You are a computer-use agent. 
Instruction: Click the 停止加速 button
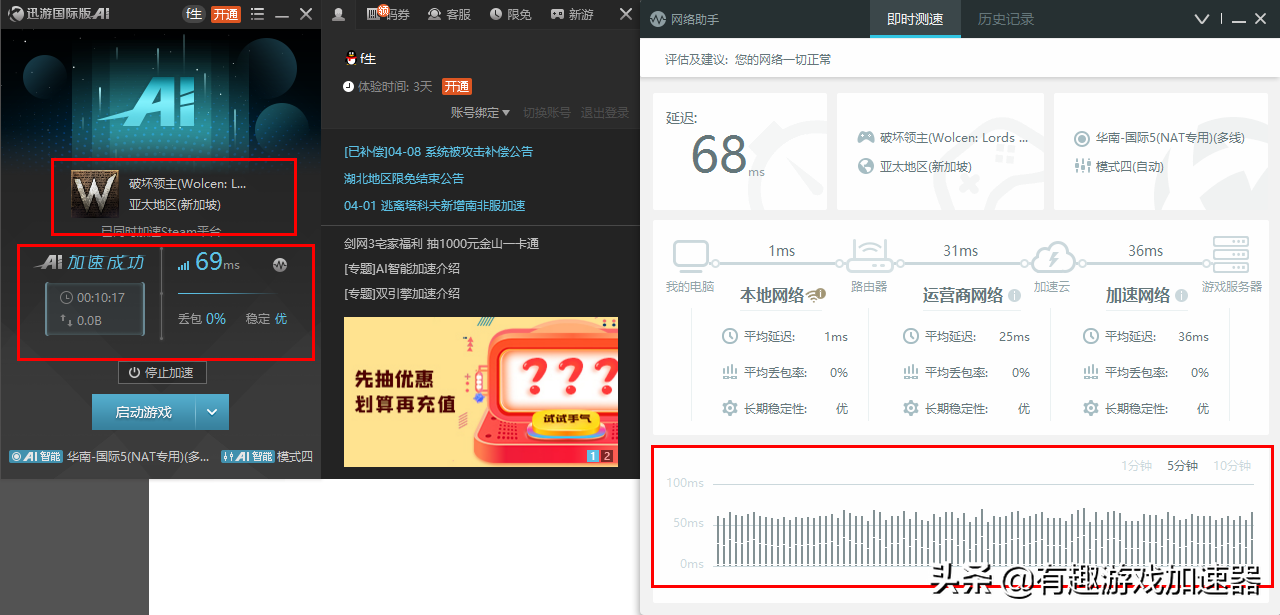point(162,373)
